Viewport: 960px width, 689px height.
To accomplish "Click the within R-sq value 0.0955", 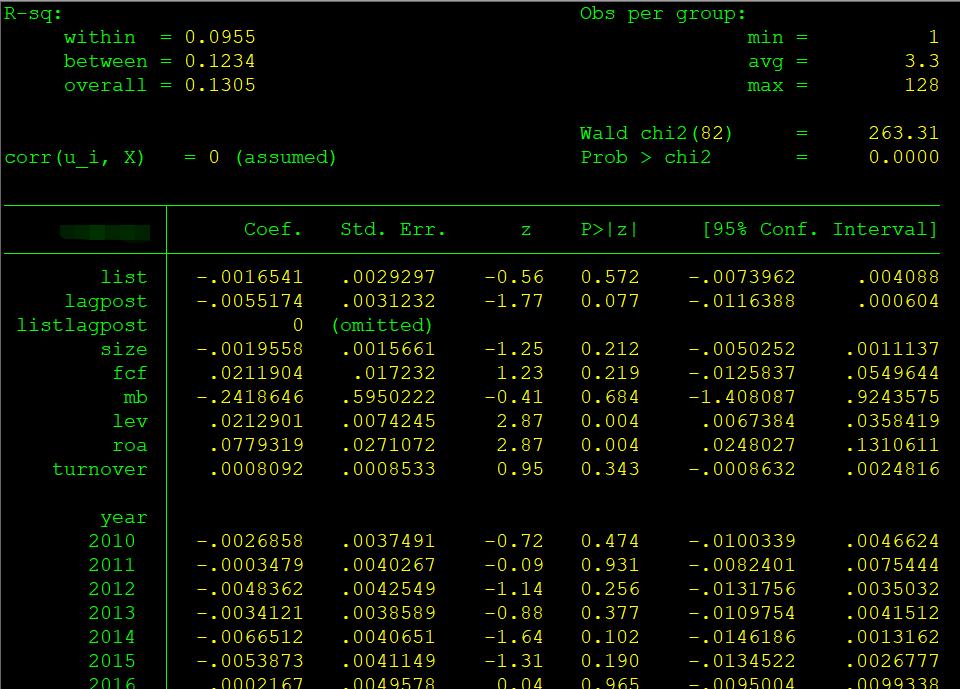I will (x=220, y=37).
